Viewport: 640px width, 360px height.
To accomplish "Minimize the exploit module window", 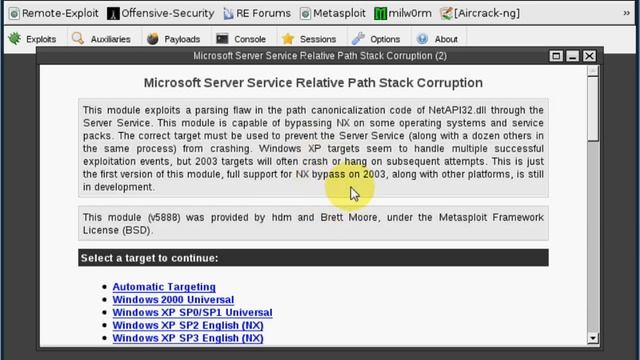I will [572, 56].
